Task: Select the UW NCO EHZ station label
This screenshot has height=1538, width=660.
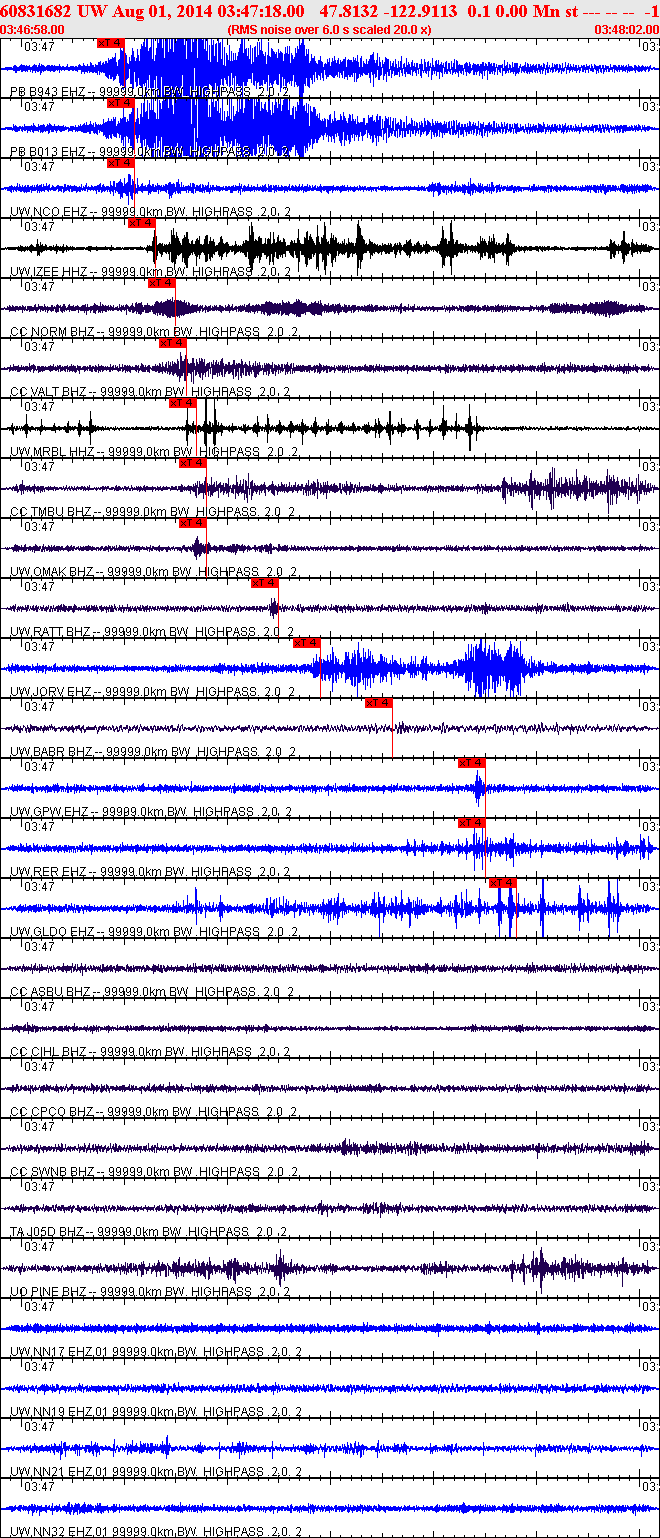Action: tap(151, 212)
